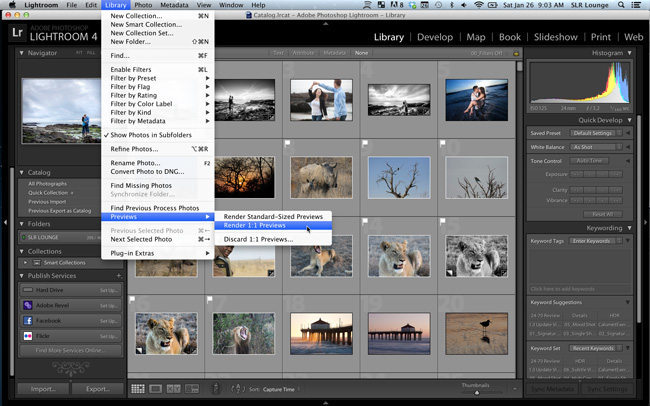
Task: Choose Discard 1:1 Previews
Action: coord(273,239)
